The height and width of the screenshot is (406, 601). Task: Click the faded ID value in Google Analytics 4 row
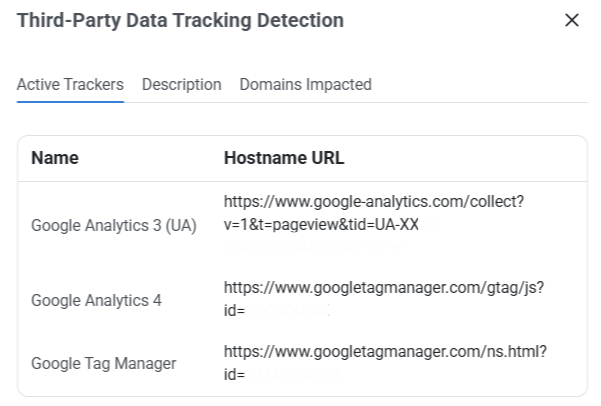tap(288, 311)
